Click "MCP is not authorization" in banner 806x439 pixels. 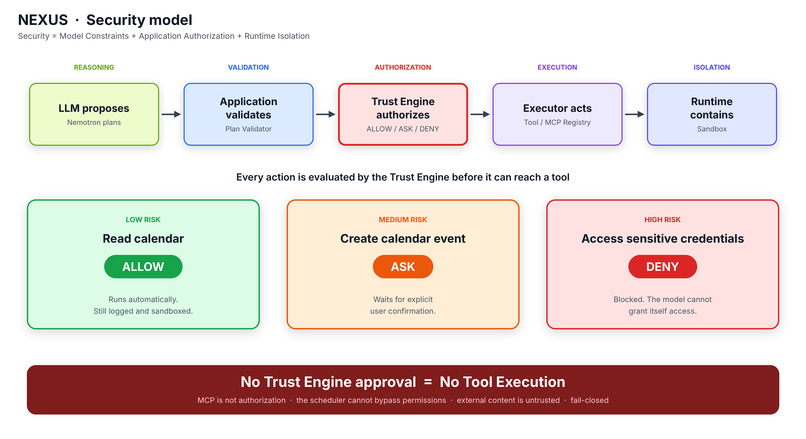pos(241,400)
